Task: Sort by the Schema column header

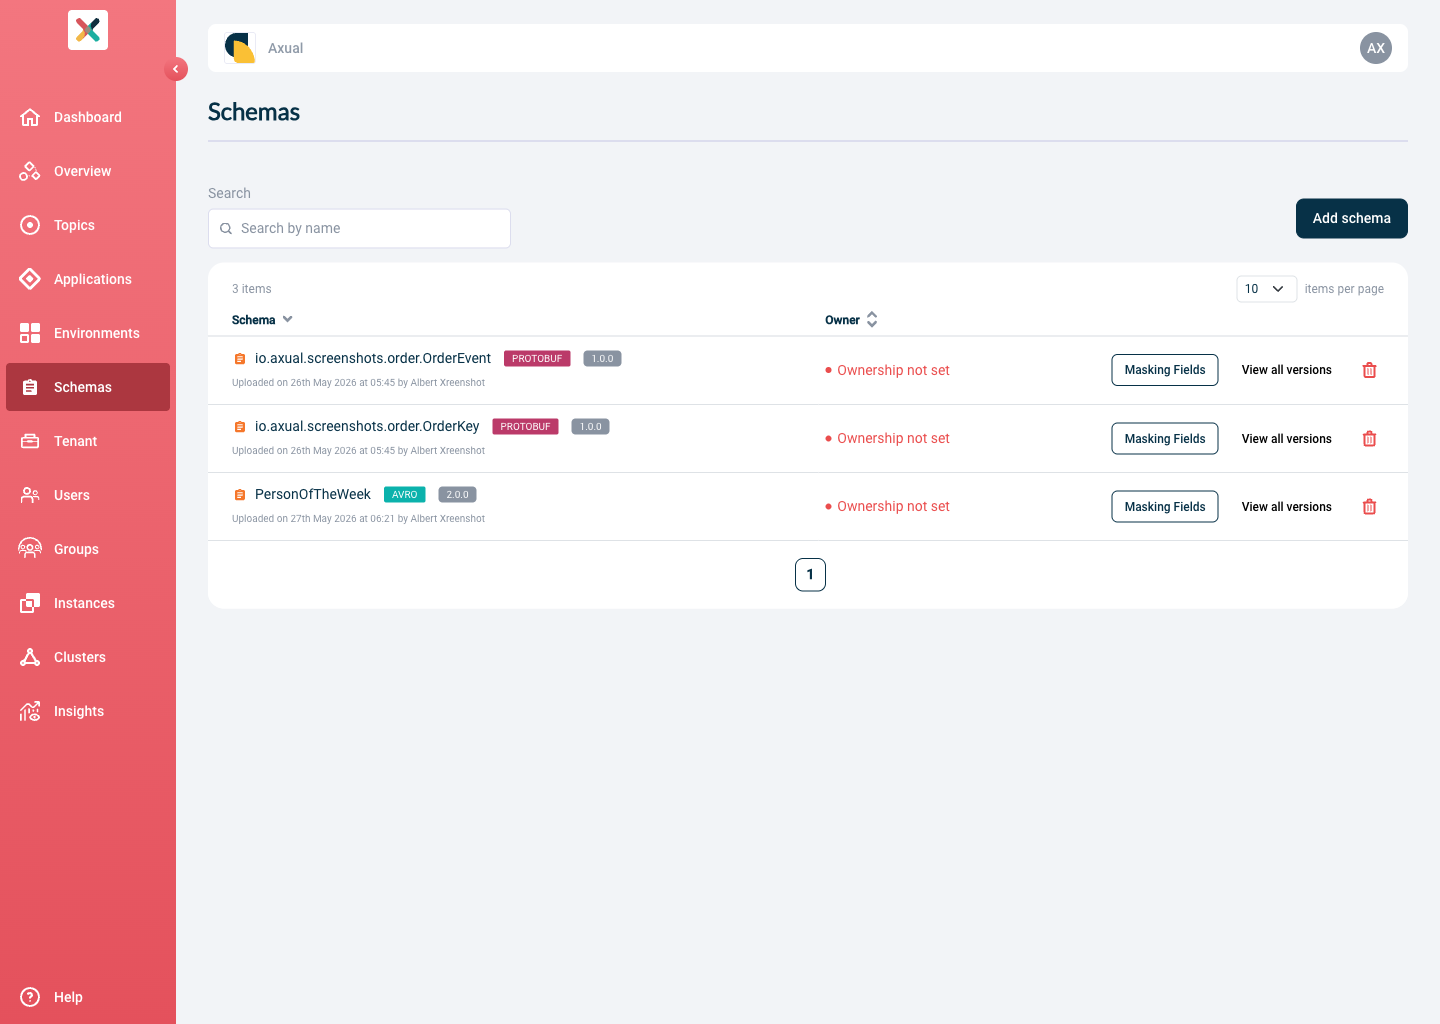Action: [x=262, y=320]
